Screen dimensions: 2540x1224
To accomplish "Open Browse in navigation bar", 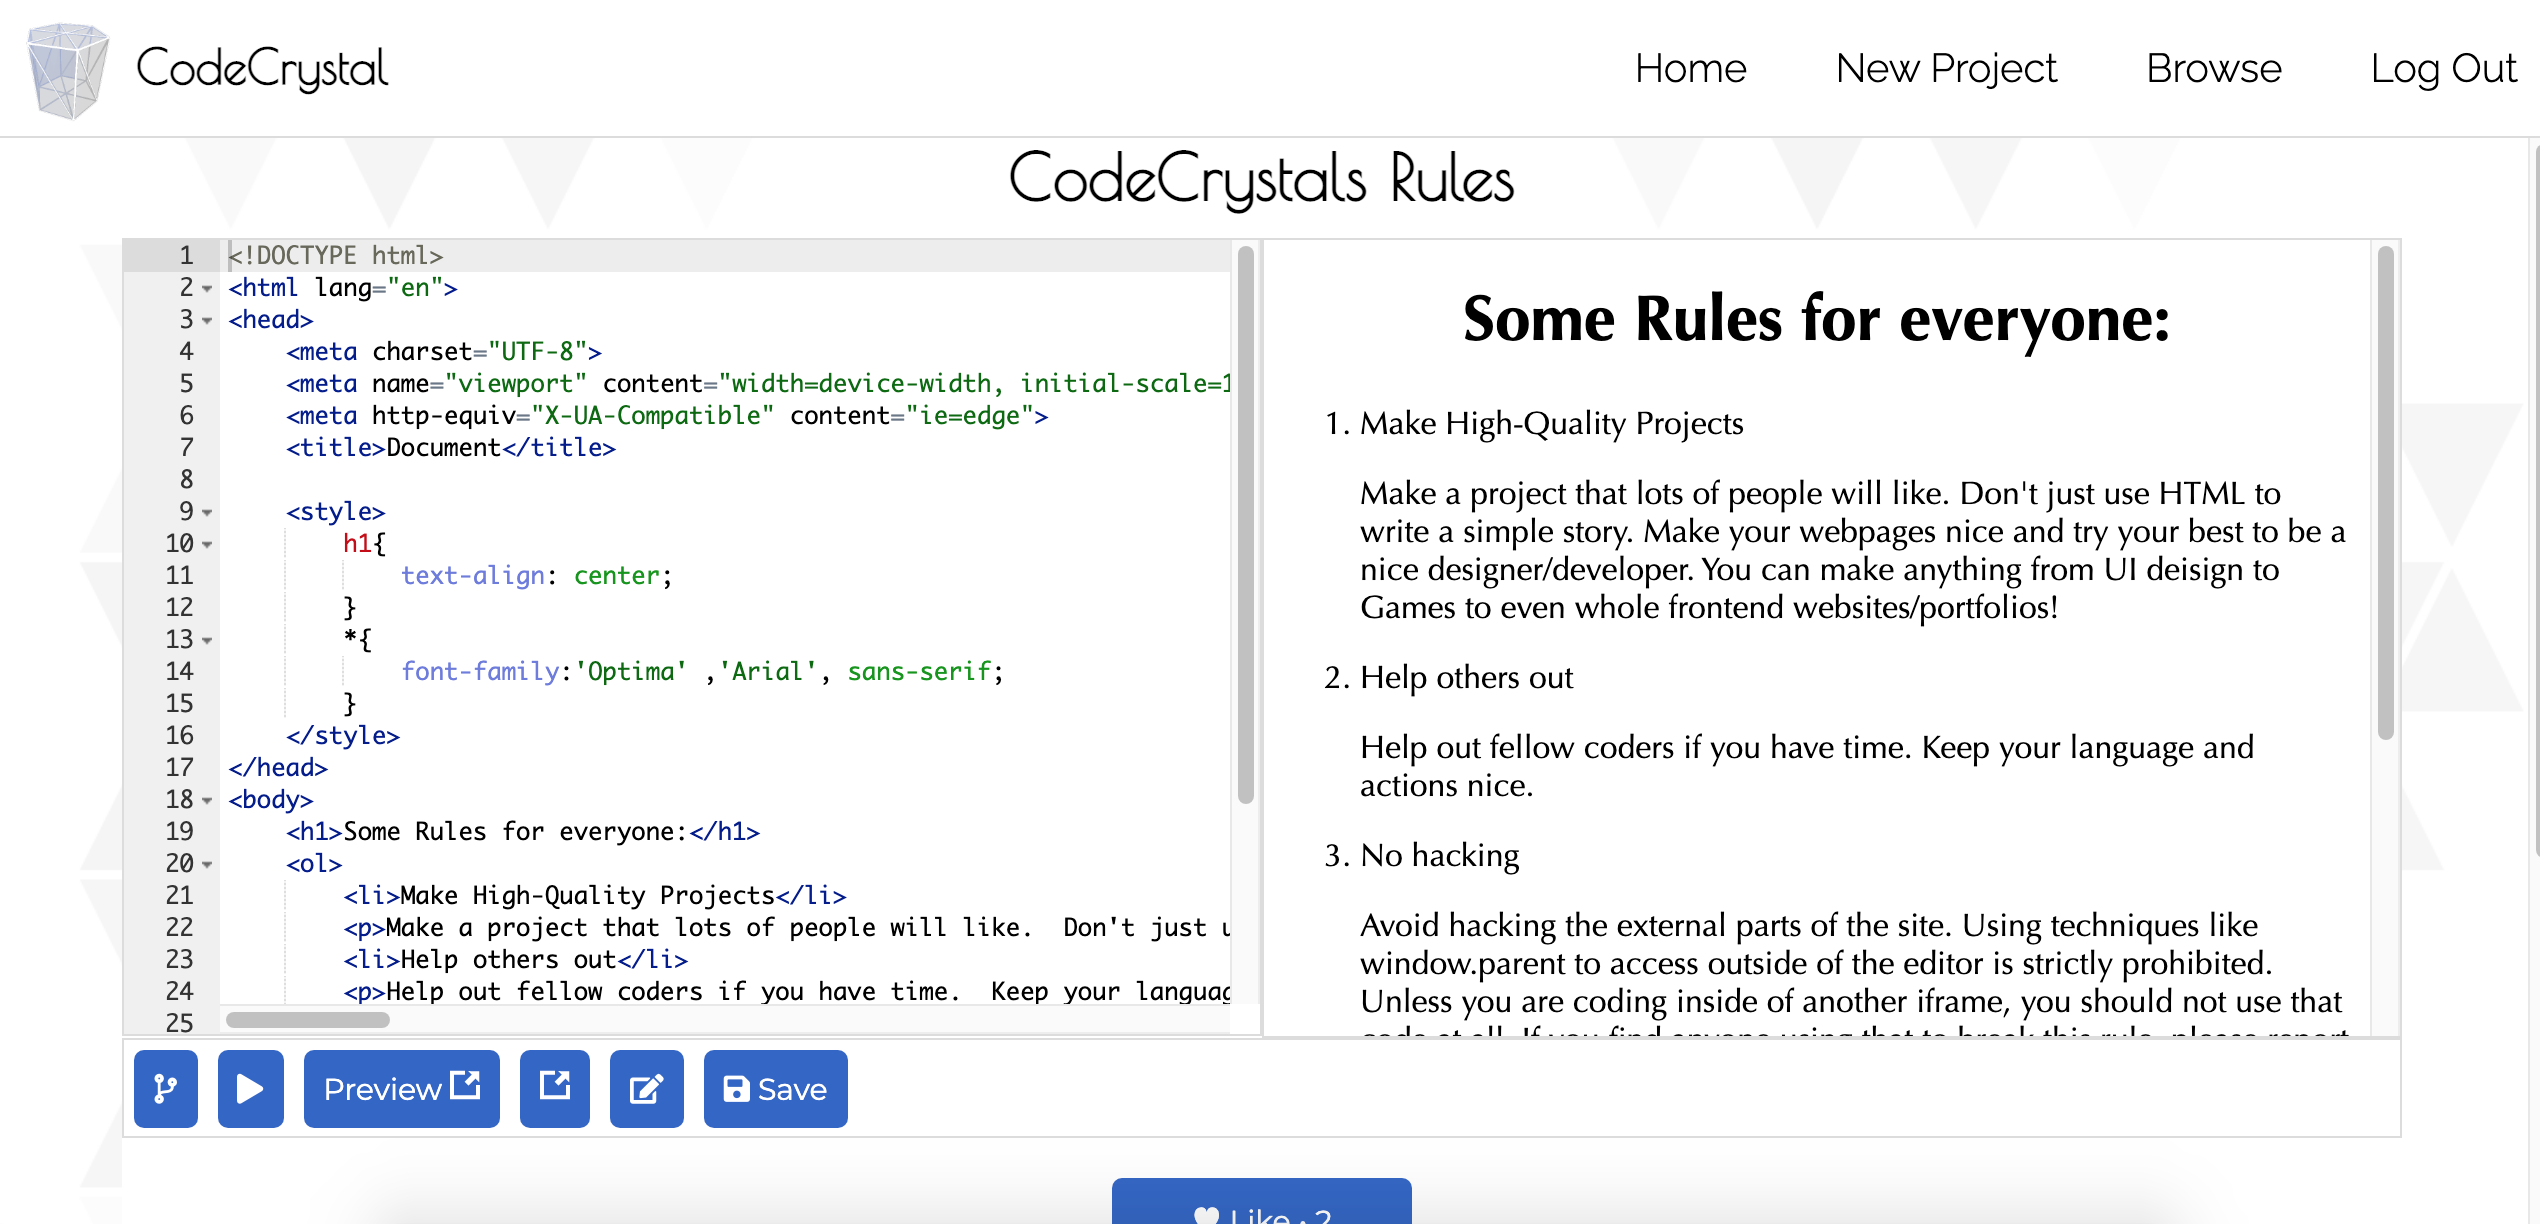I will point(2214,69).
